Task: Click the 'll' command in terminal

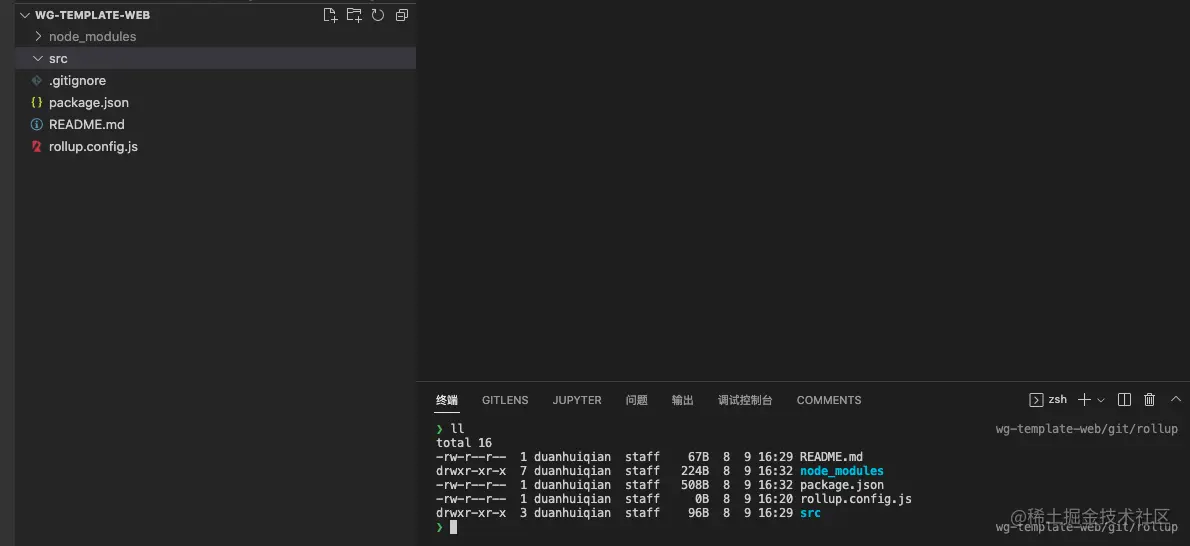Action: 457,429
